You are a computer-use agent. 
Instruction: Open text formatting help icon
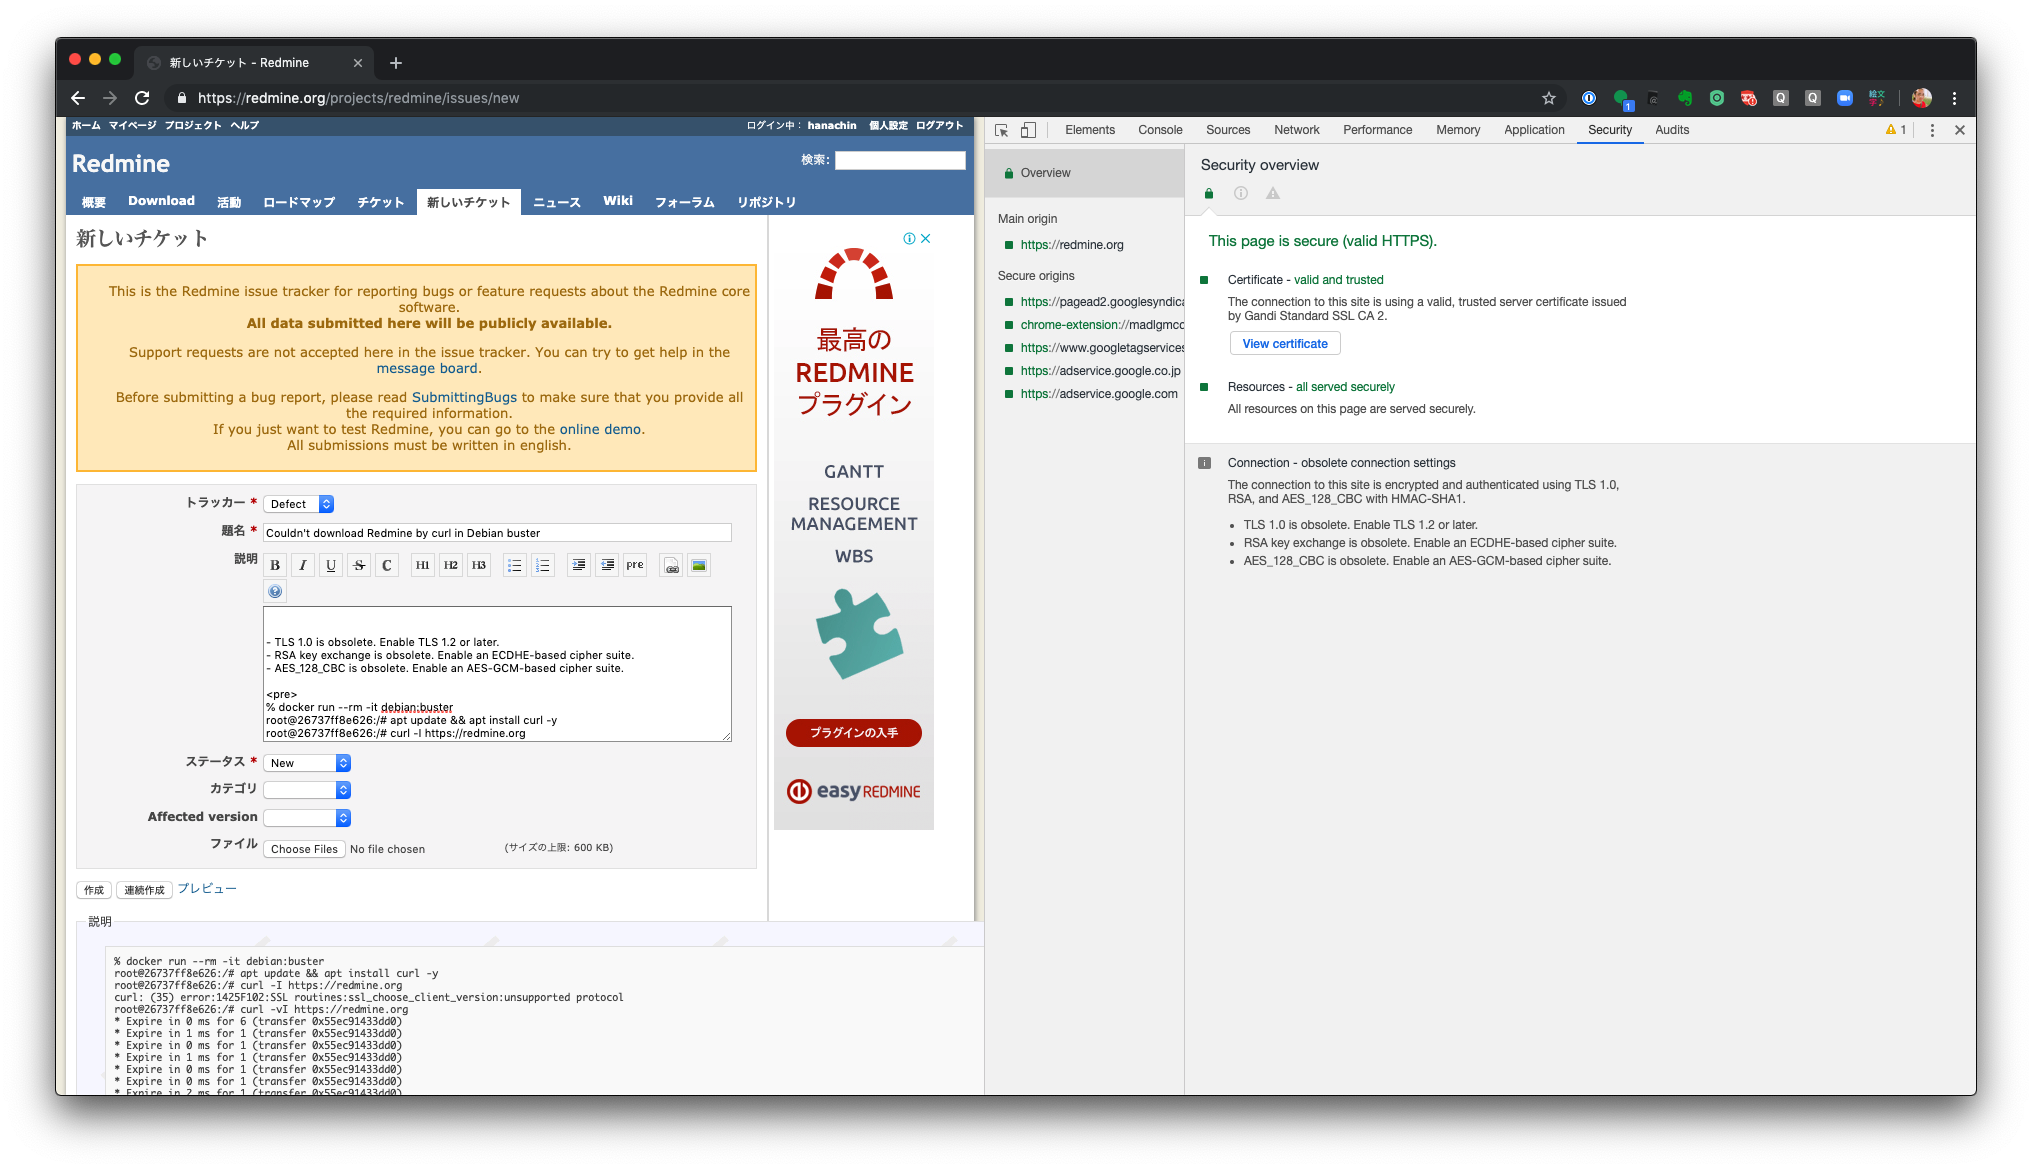275,591
